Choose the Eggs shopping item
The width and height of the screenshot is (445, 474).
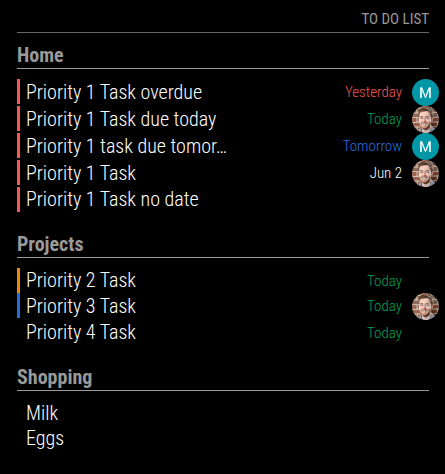tap(45, 439)
